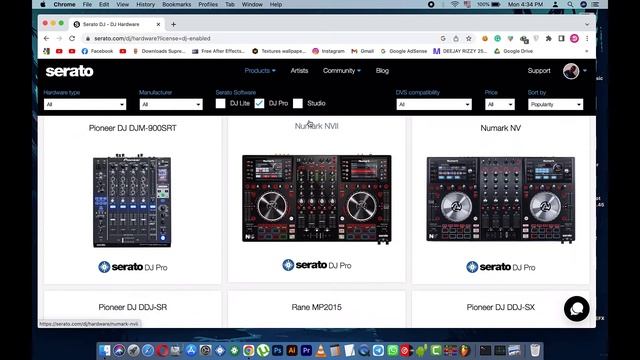Click the pink Chrome profile avatar
The width and height of the screenshot is (640, 360).
point(574,38)
